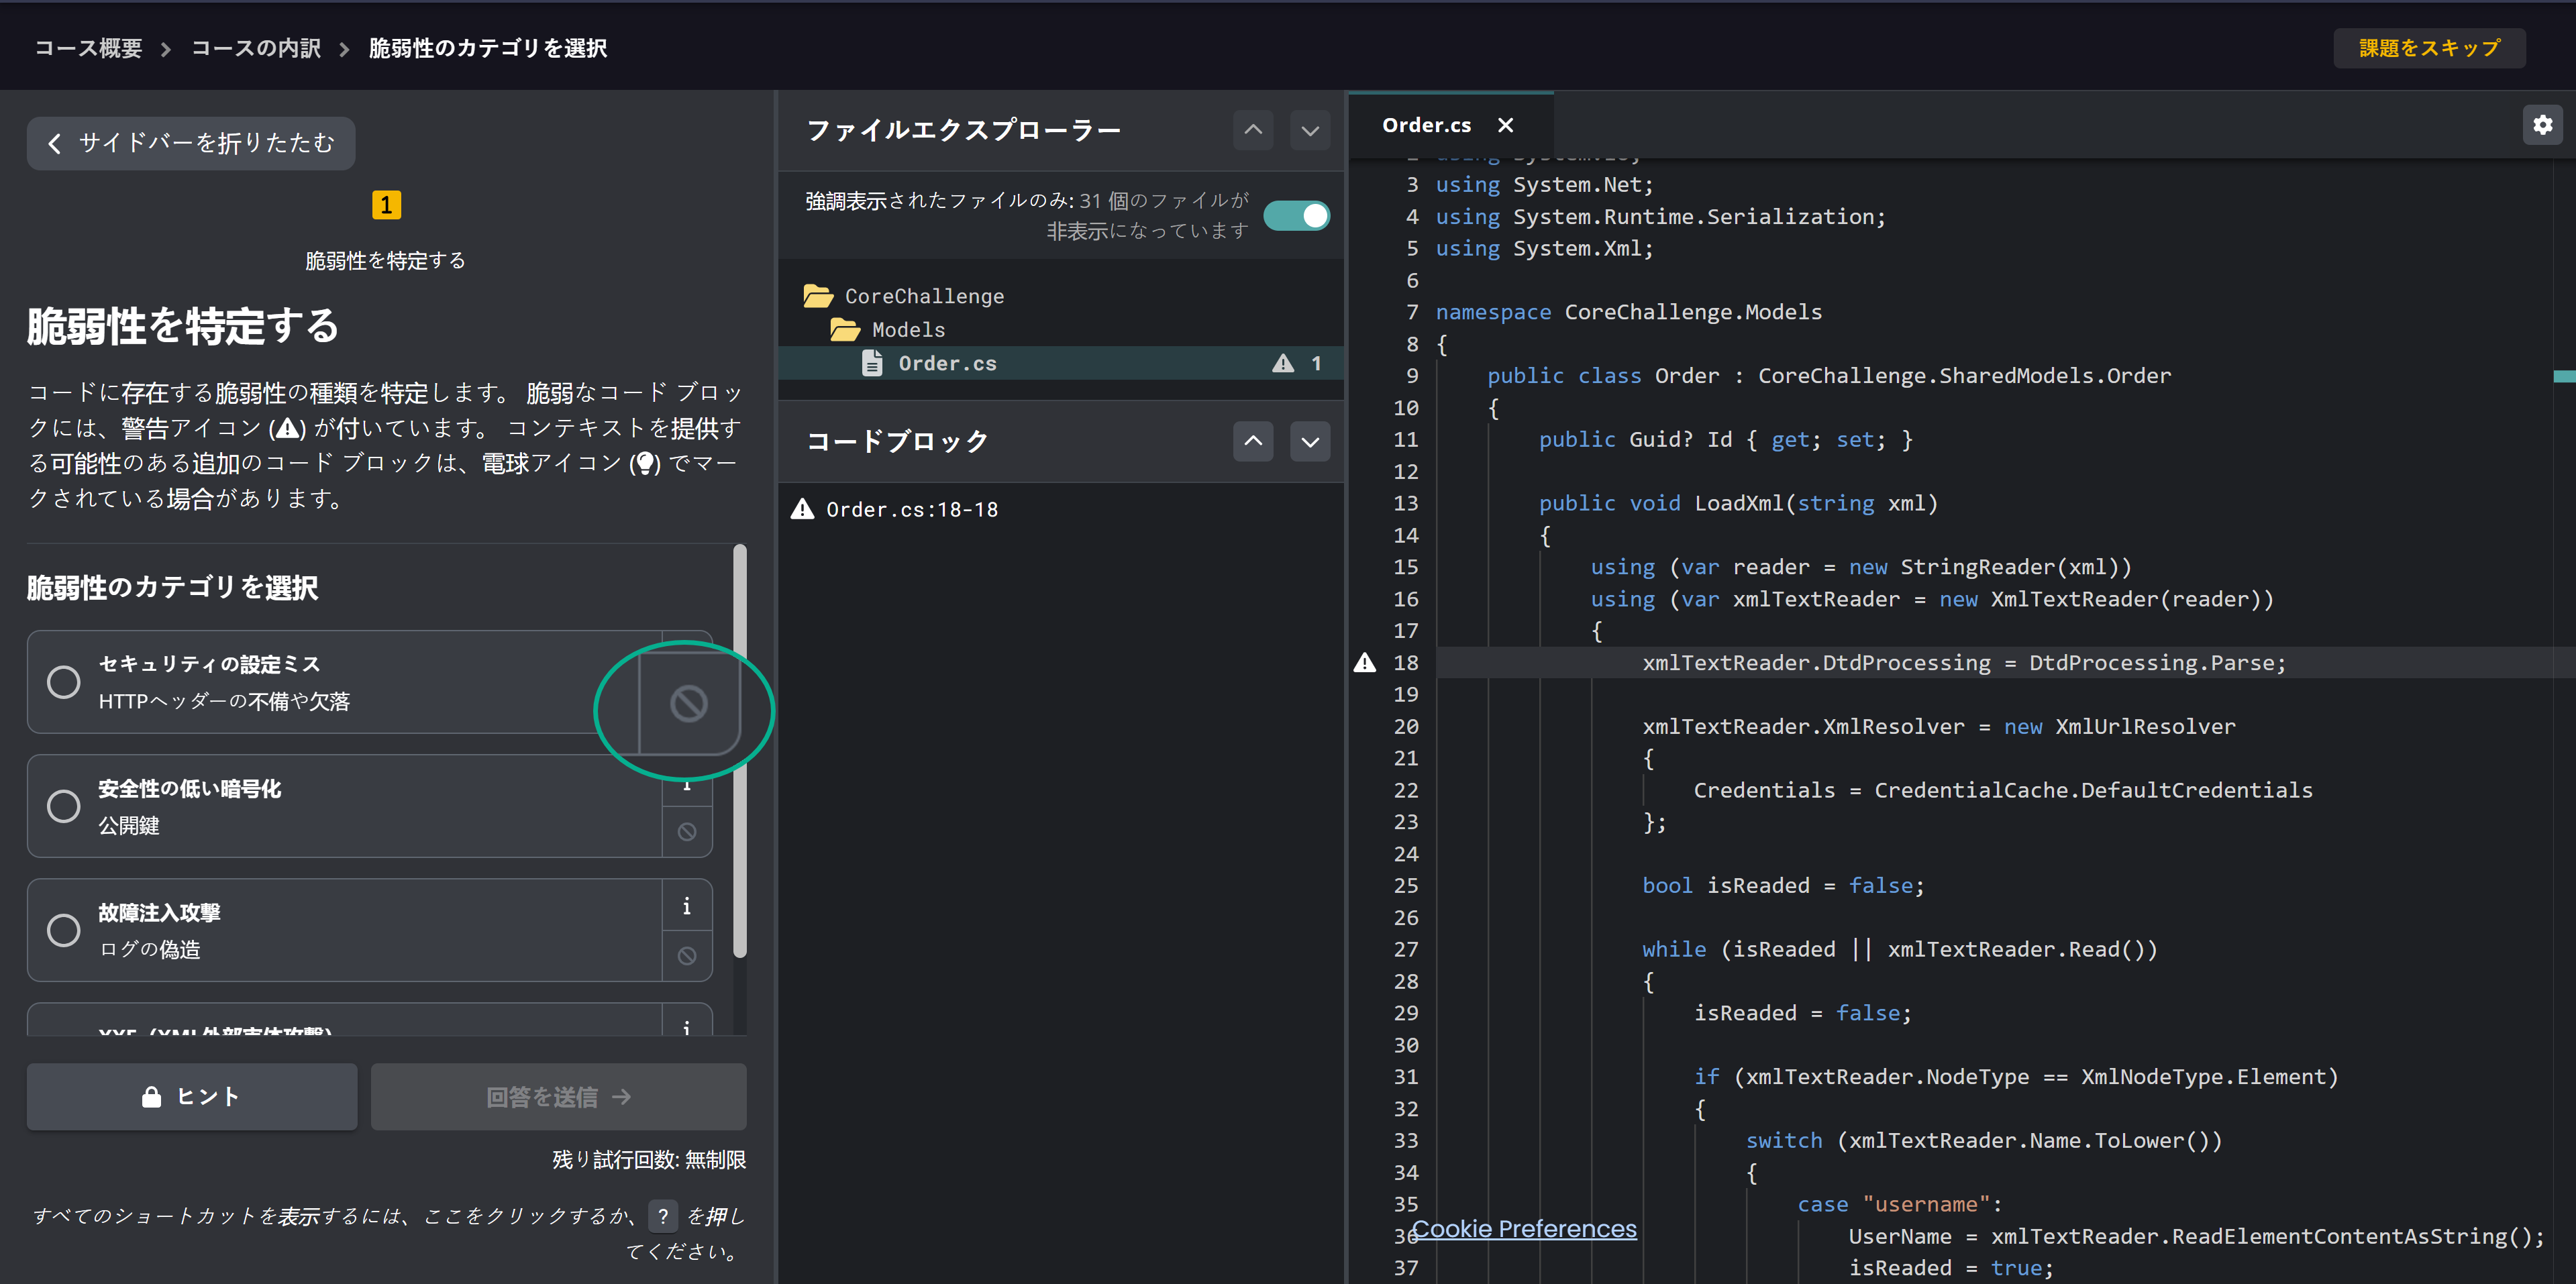Click 'Credentials = CredentialCache.DefaultCredentials' line

click(2003, 790)
